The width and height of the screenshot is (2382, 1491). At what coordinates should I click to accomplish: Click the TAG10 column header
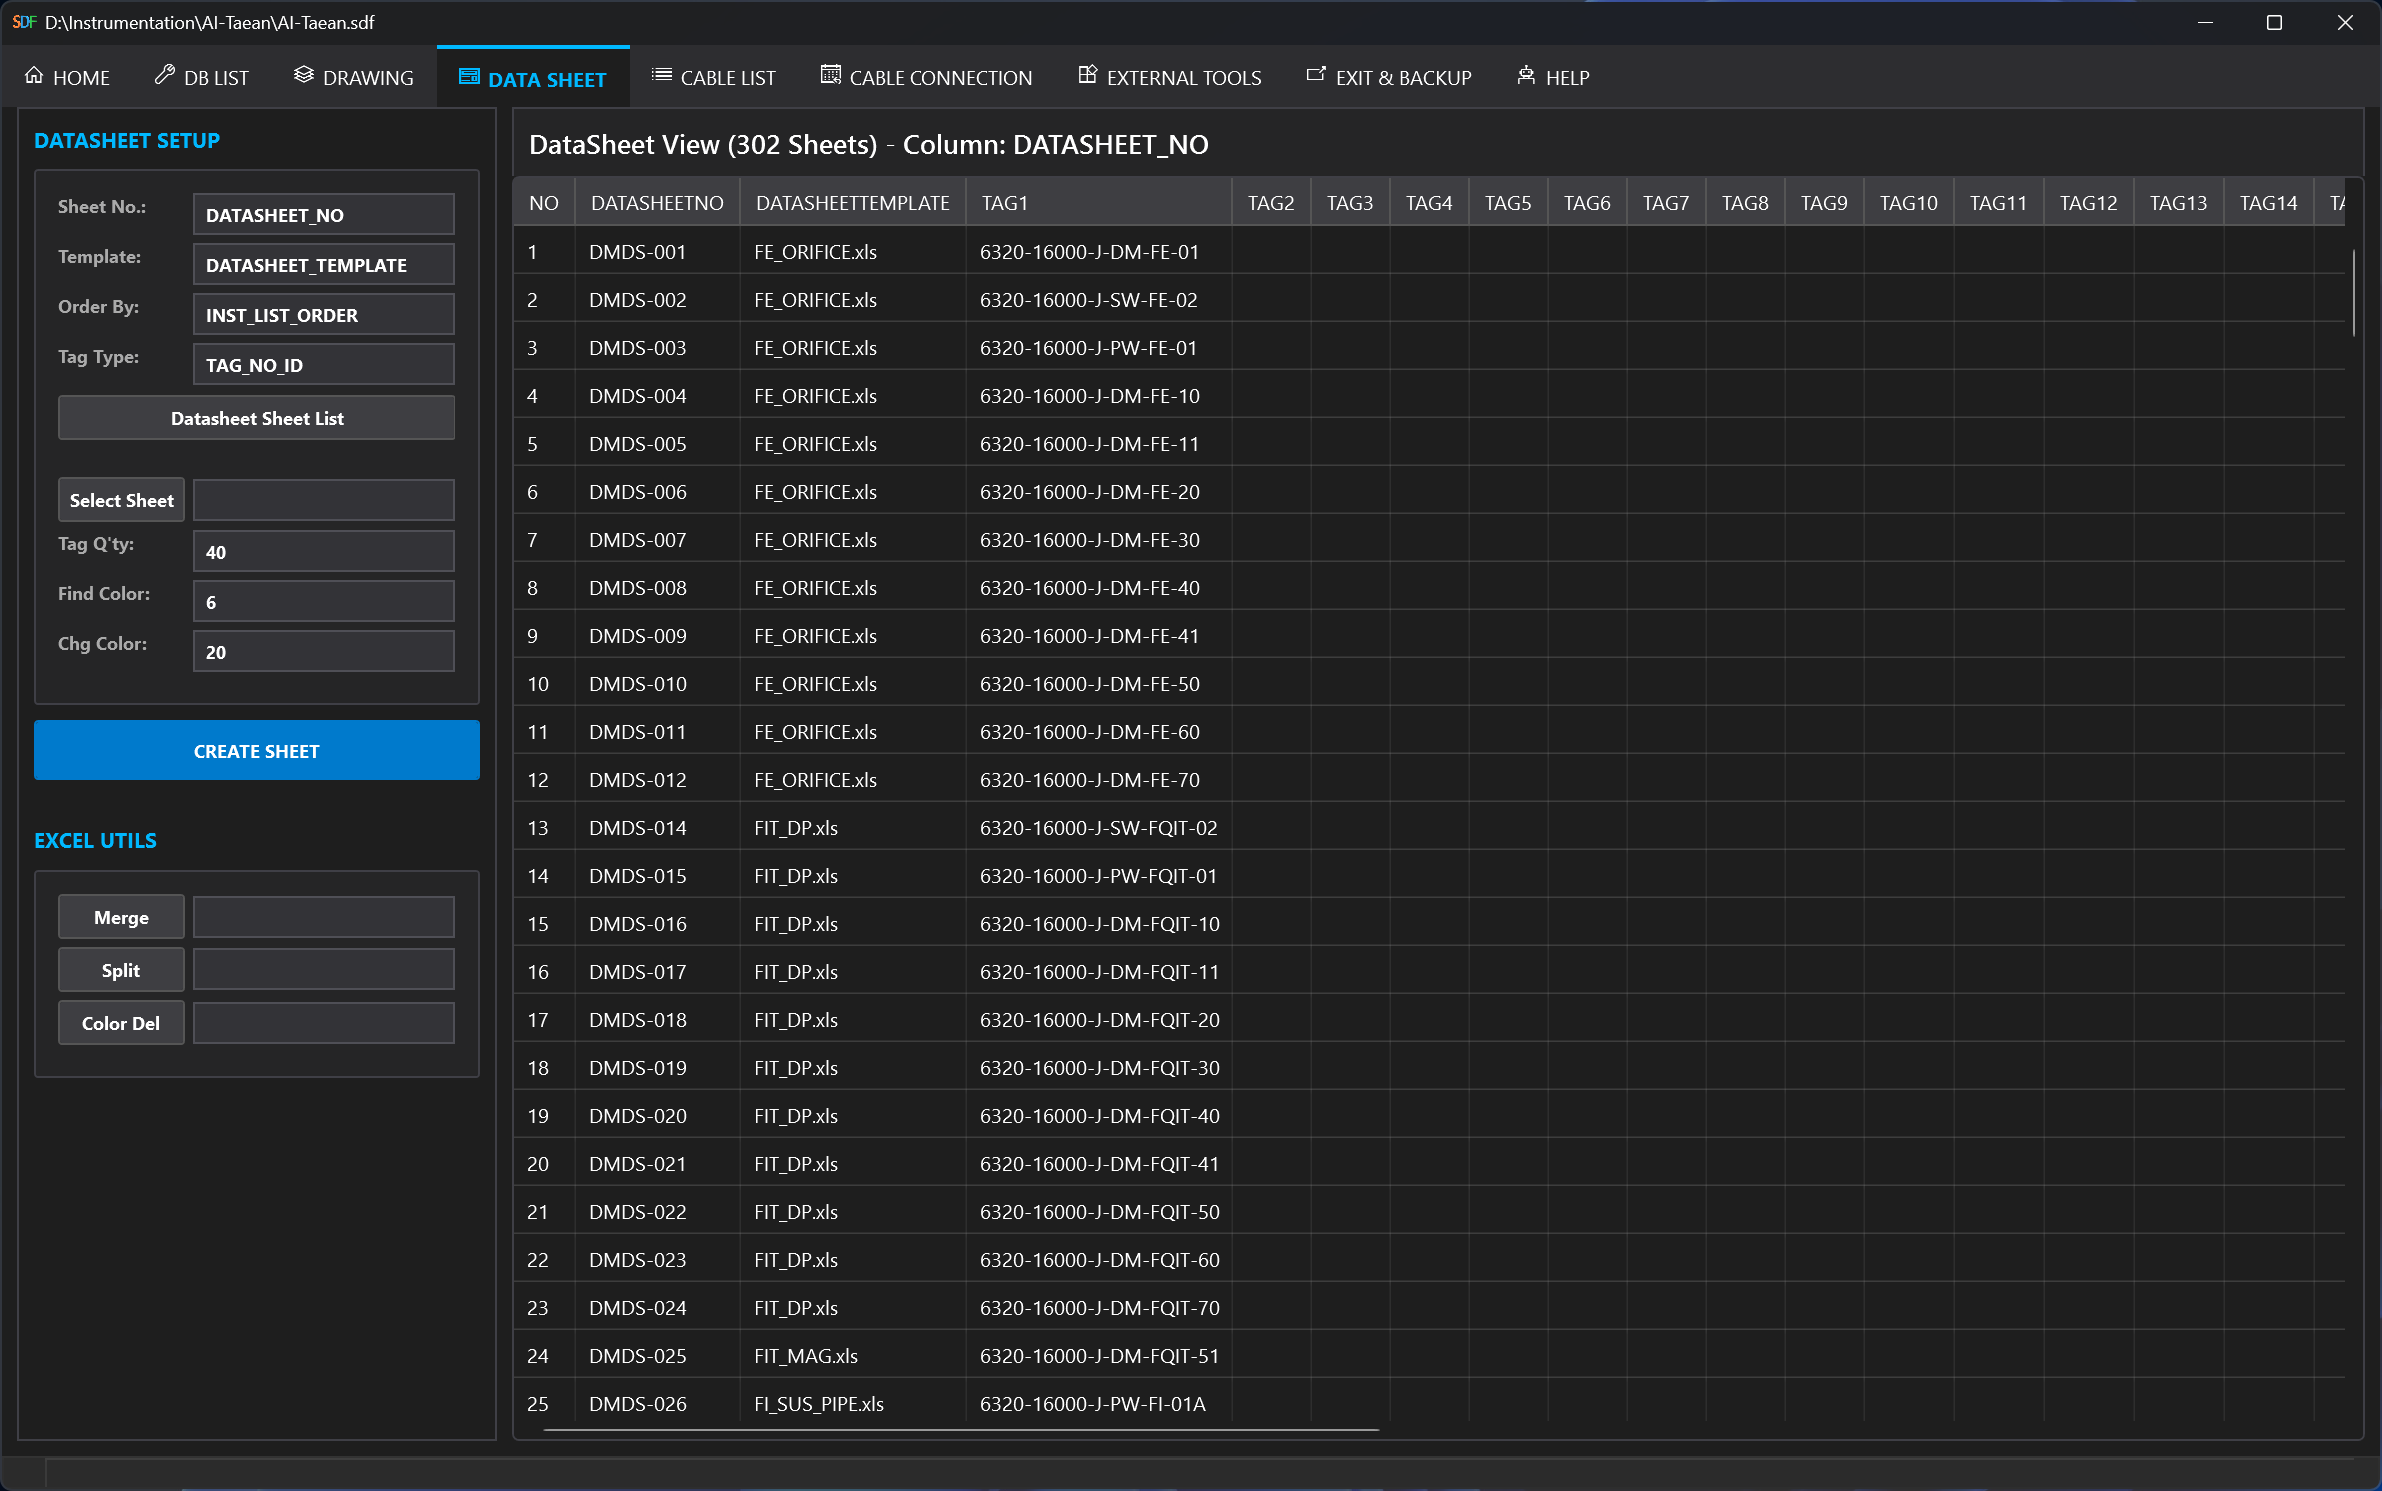click(x=1908, y=203)
